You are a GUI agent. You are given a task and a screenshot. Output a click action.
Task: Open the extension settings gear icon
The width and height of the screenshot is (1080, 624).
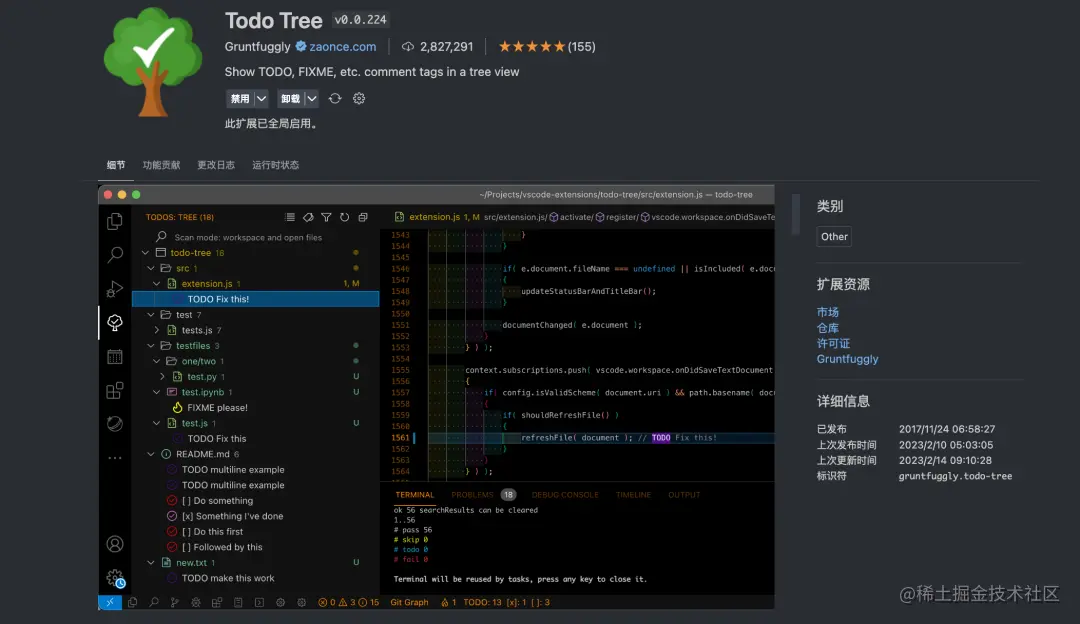(x=359, y=98)
